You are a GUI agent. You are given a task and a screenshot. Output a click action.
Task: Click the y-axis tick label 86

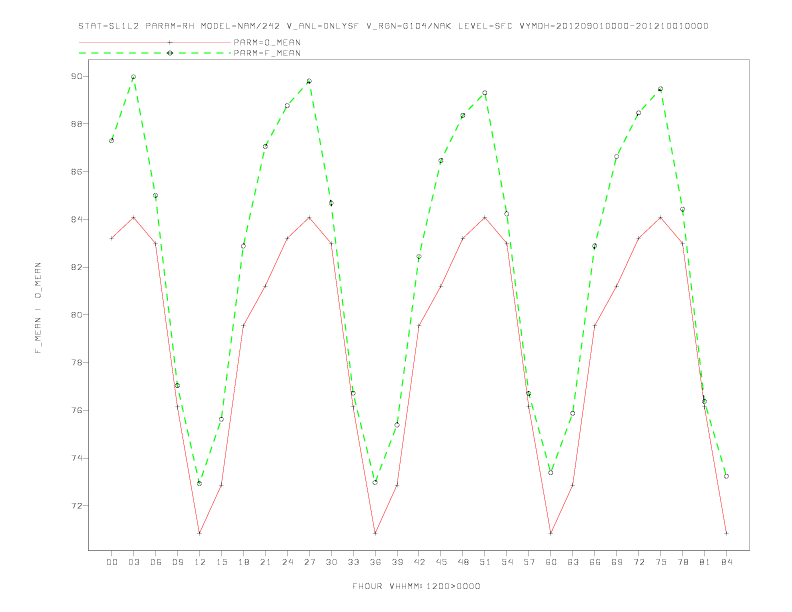click(x=76, y=172)
